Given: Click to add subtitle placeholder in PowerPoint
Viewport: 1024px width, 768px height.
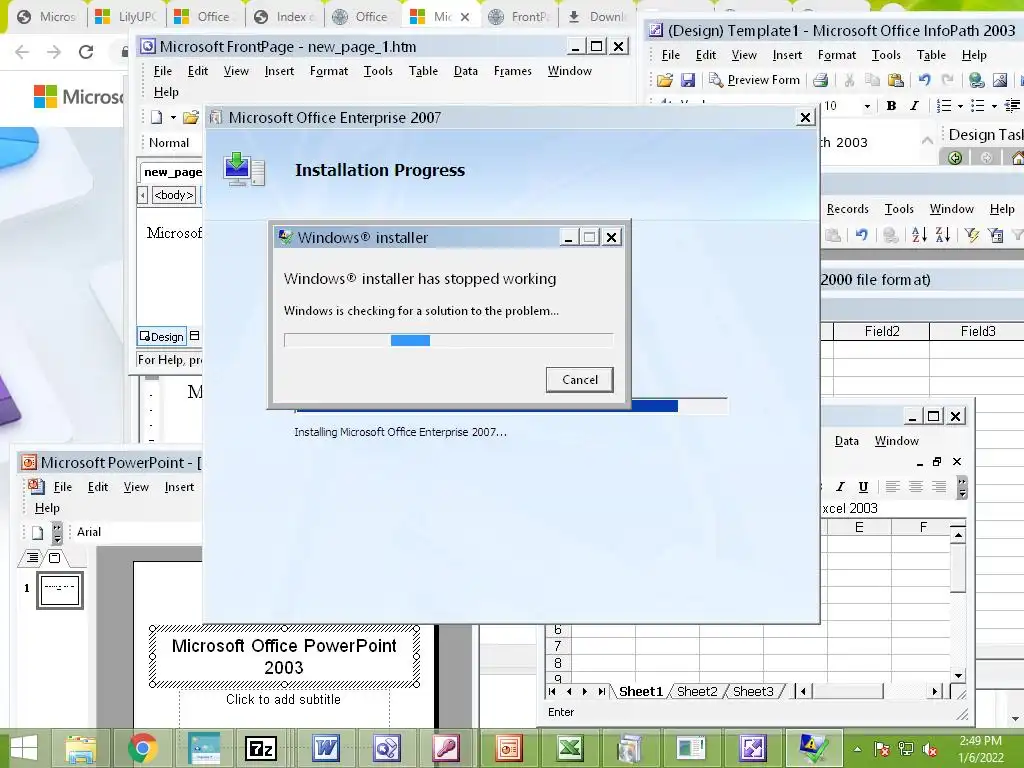Looking at the screenshot, I should pyautogui.click(x=284, y=699).
